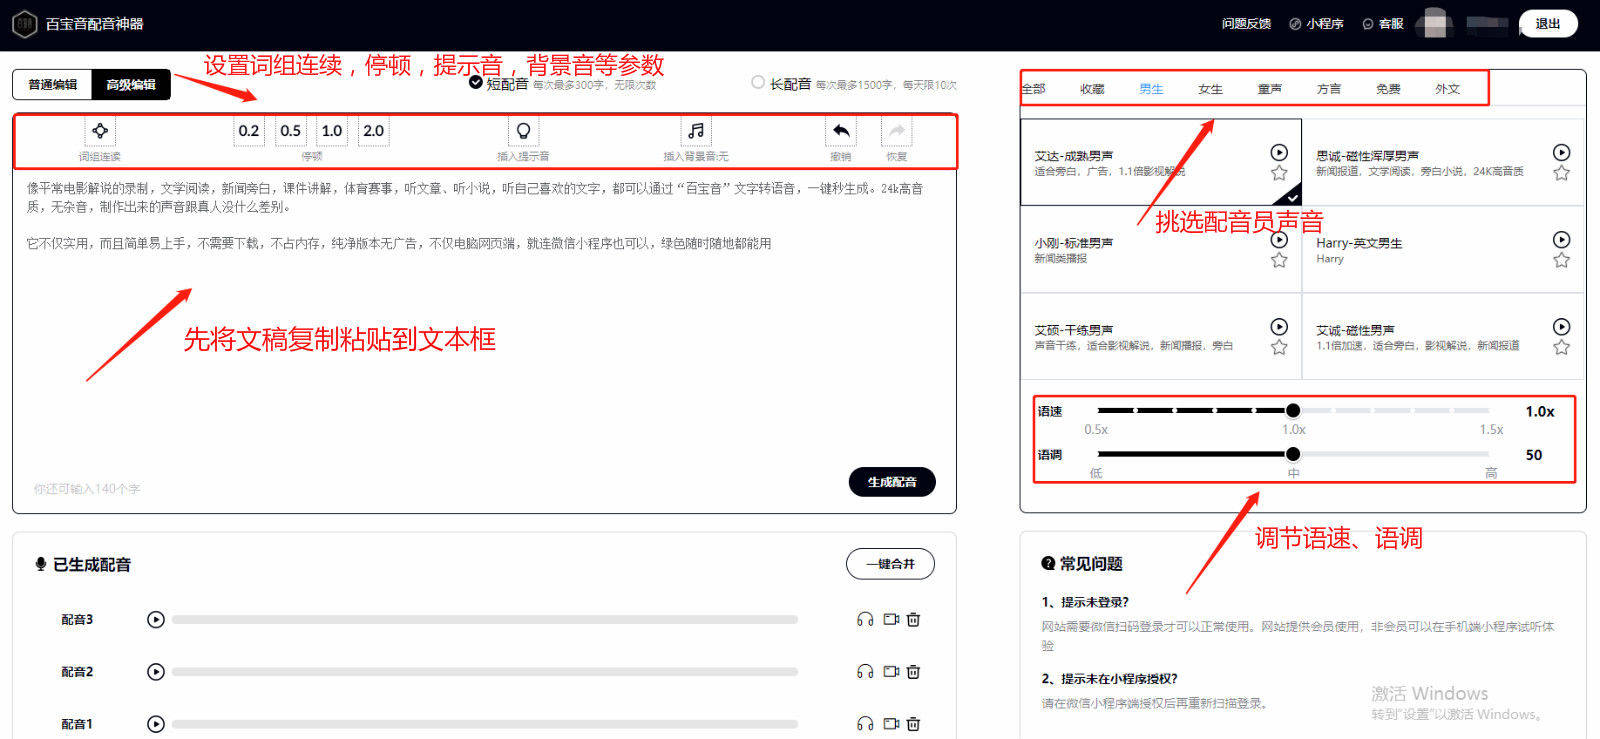Click headphones icon for 配音3
This screenshot has height=739, width=1600.
tap(865, 619)
